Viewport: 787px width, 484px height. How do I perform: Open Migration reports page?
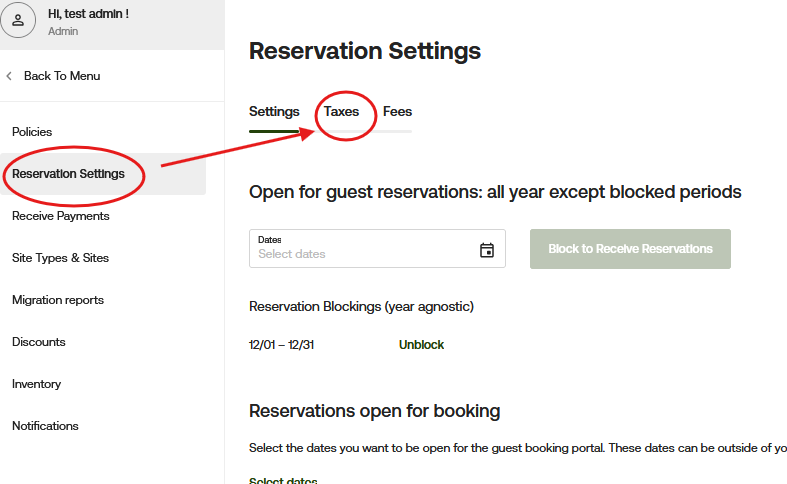click(58, 300)
